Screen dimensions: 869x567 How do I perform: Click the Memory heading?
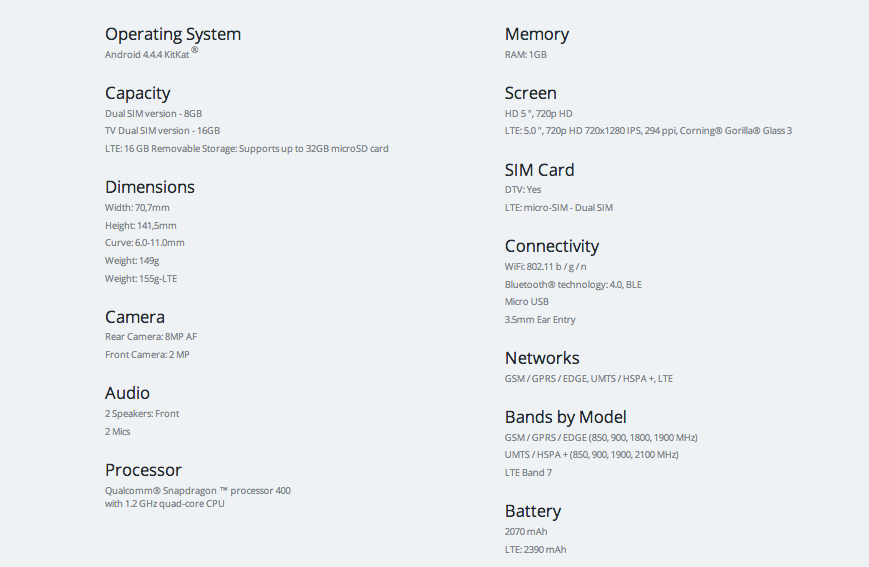[536, 34]
